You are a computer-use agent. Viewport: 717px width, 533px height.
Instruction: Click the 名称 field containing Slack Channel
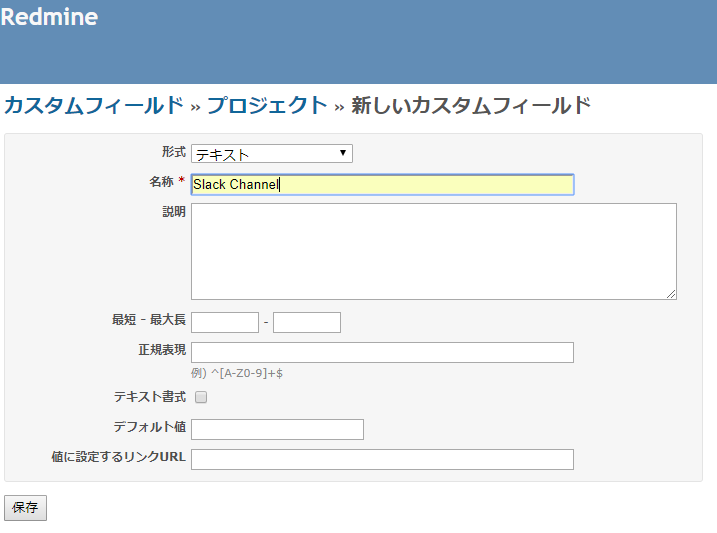(x=382, y=185)
